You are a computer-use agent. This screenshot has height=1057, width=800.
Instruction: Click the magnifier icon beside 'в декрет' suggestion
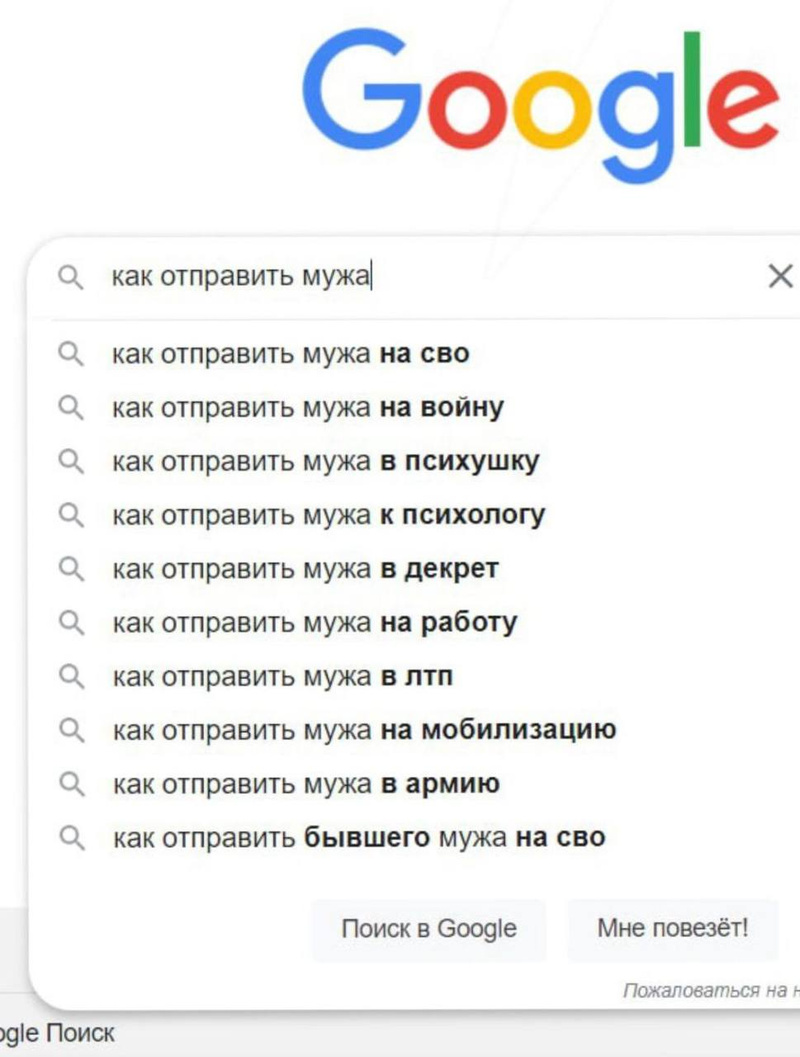[x=70, y=569]
